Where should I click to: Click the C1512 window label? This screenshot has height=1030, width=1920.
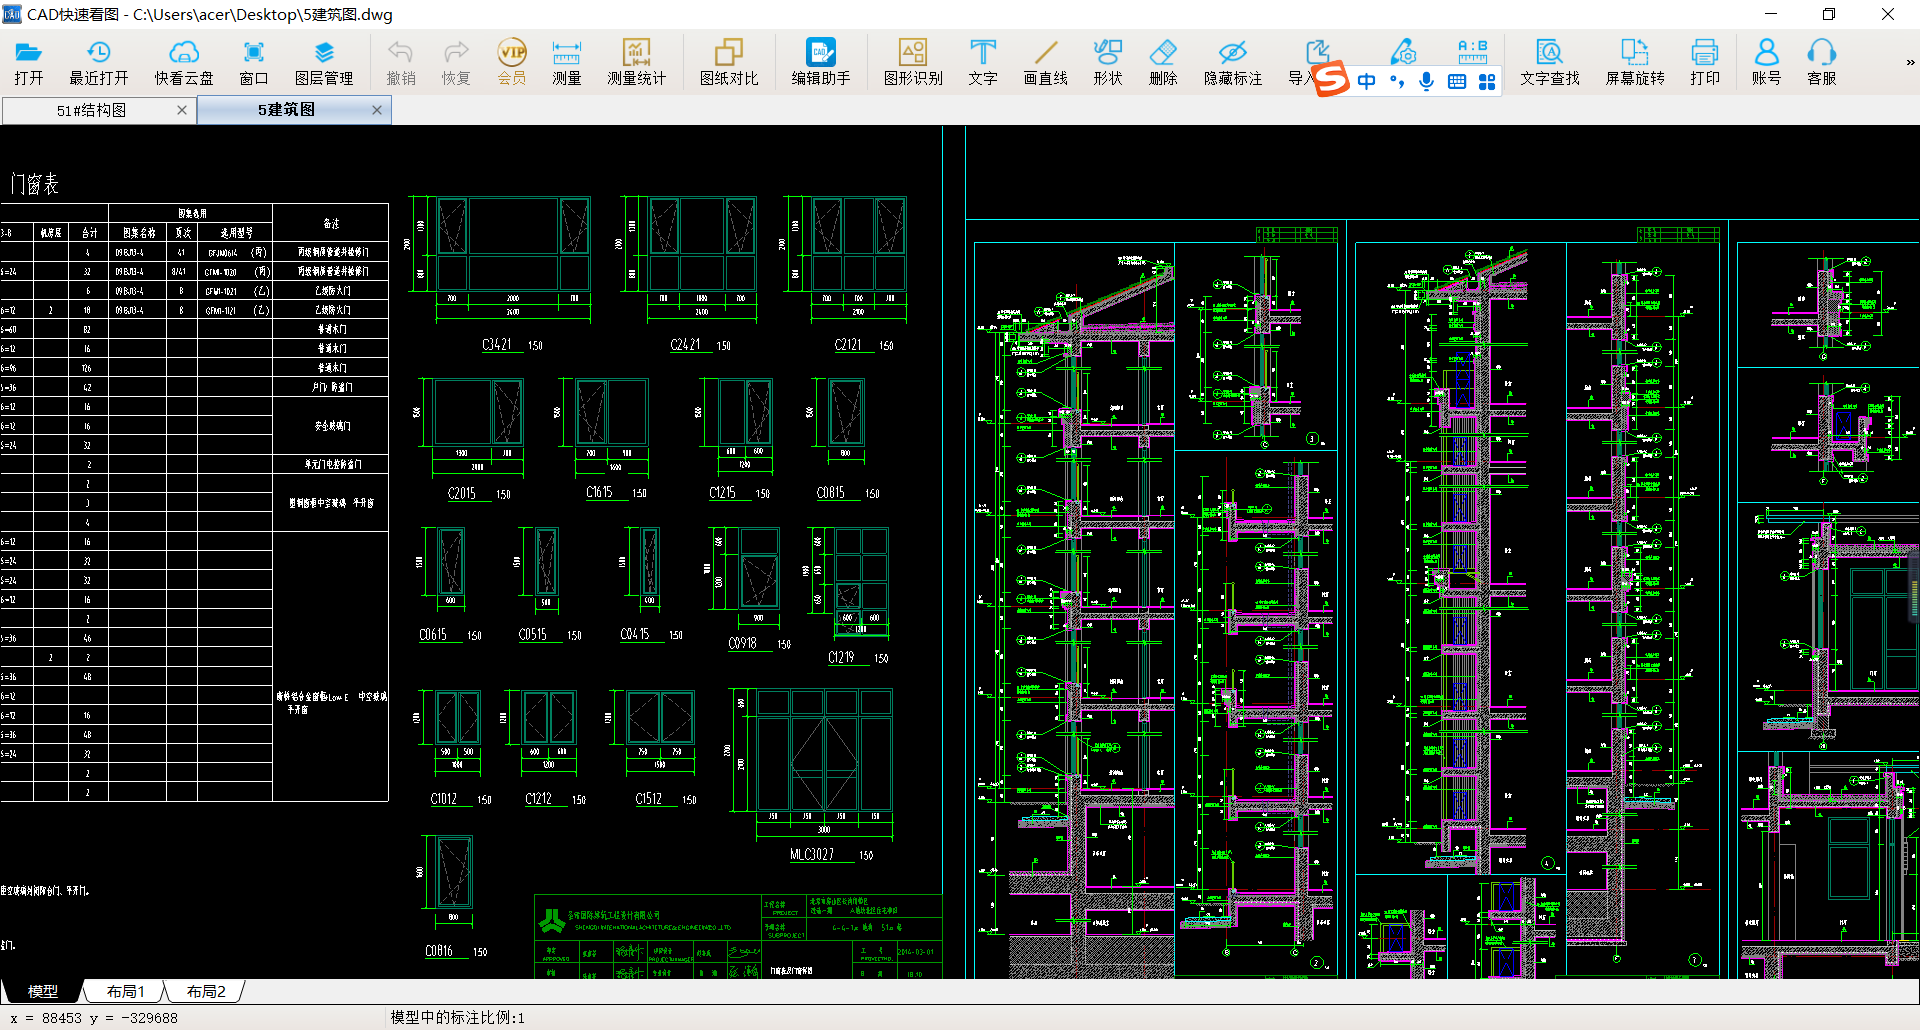click(649, 799)
